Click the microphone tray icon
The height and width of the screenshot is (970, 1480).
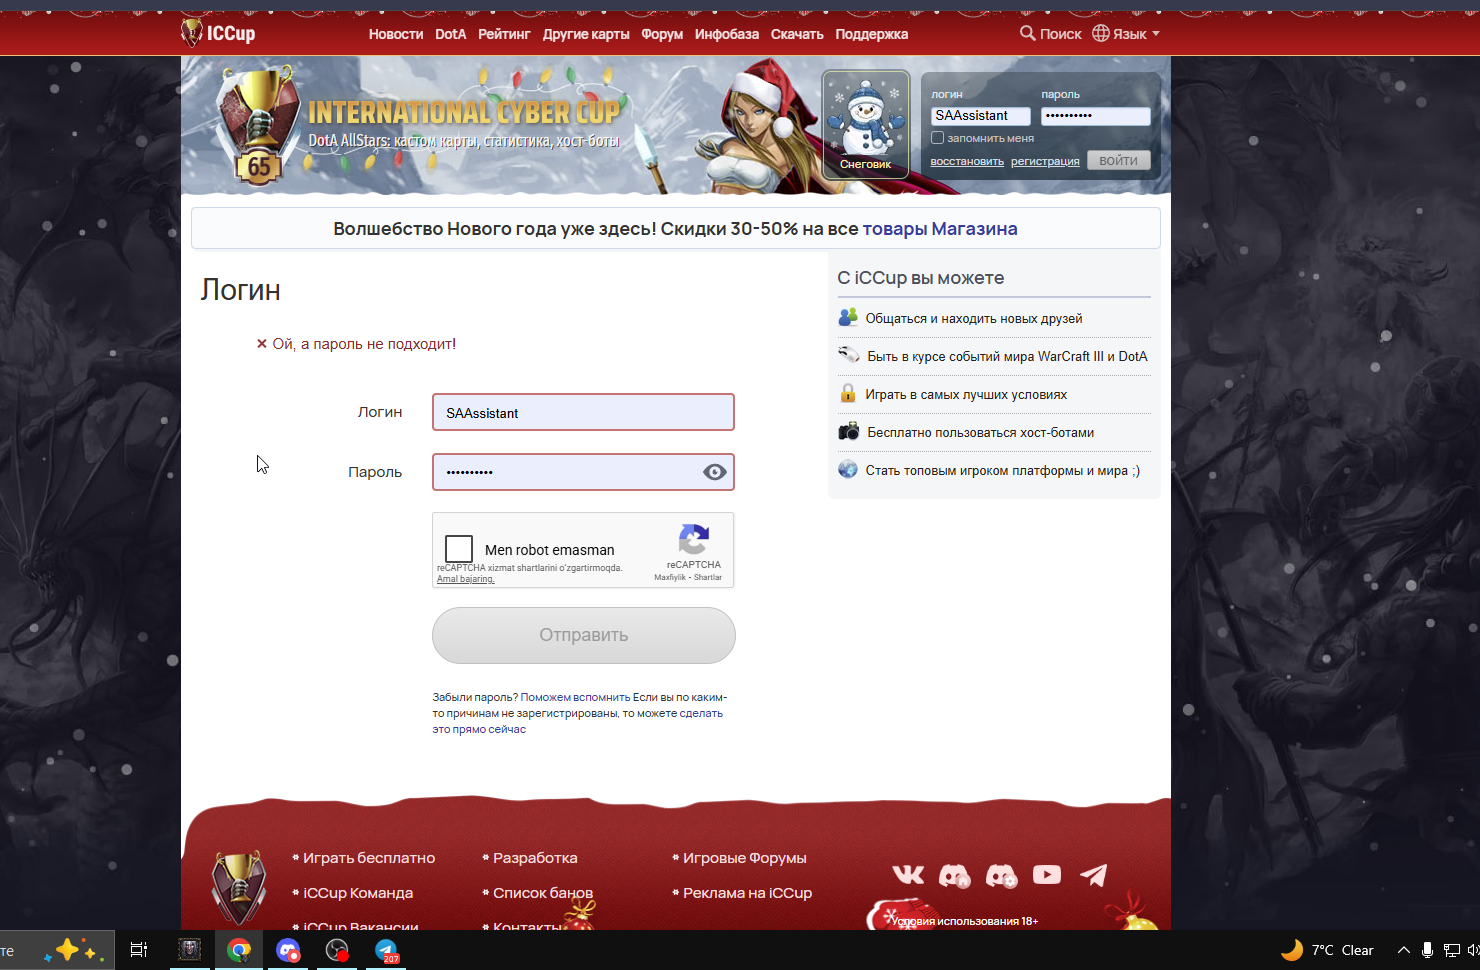click(1428, 950)
